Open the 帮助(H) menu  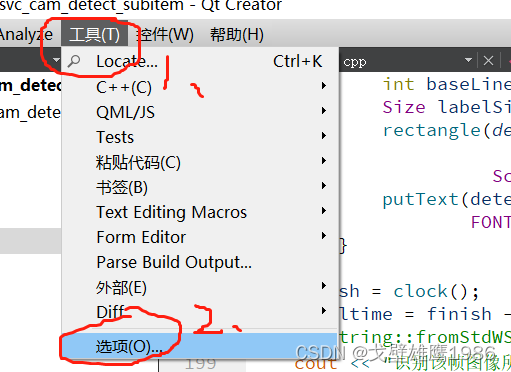tap(237, 34)
